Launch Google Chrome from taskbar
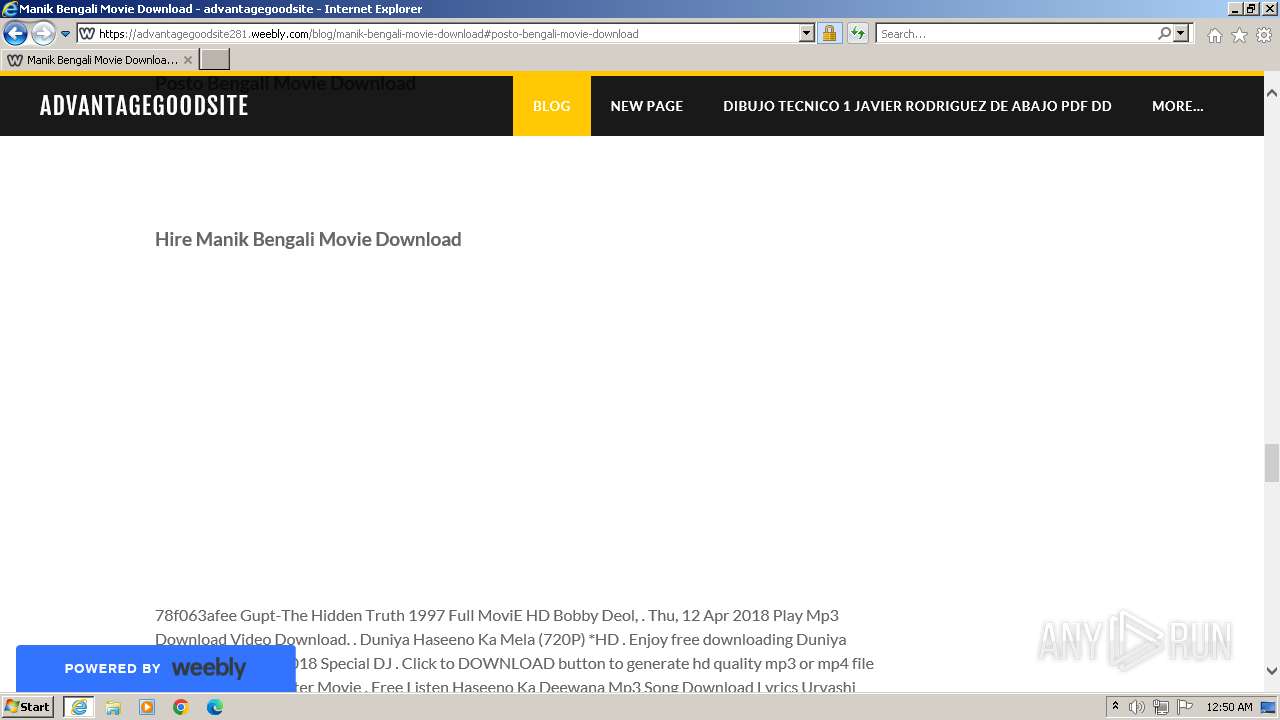 [181, 707]
